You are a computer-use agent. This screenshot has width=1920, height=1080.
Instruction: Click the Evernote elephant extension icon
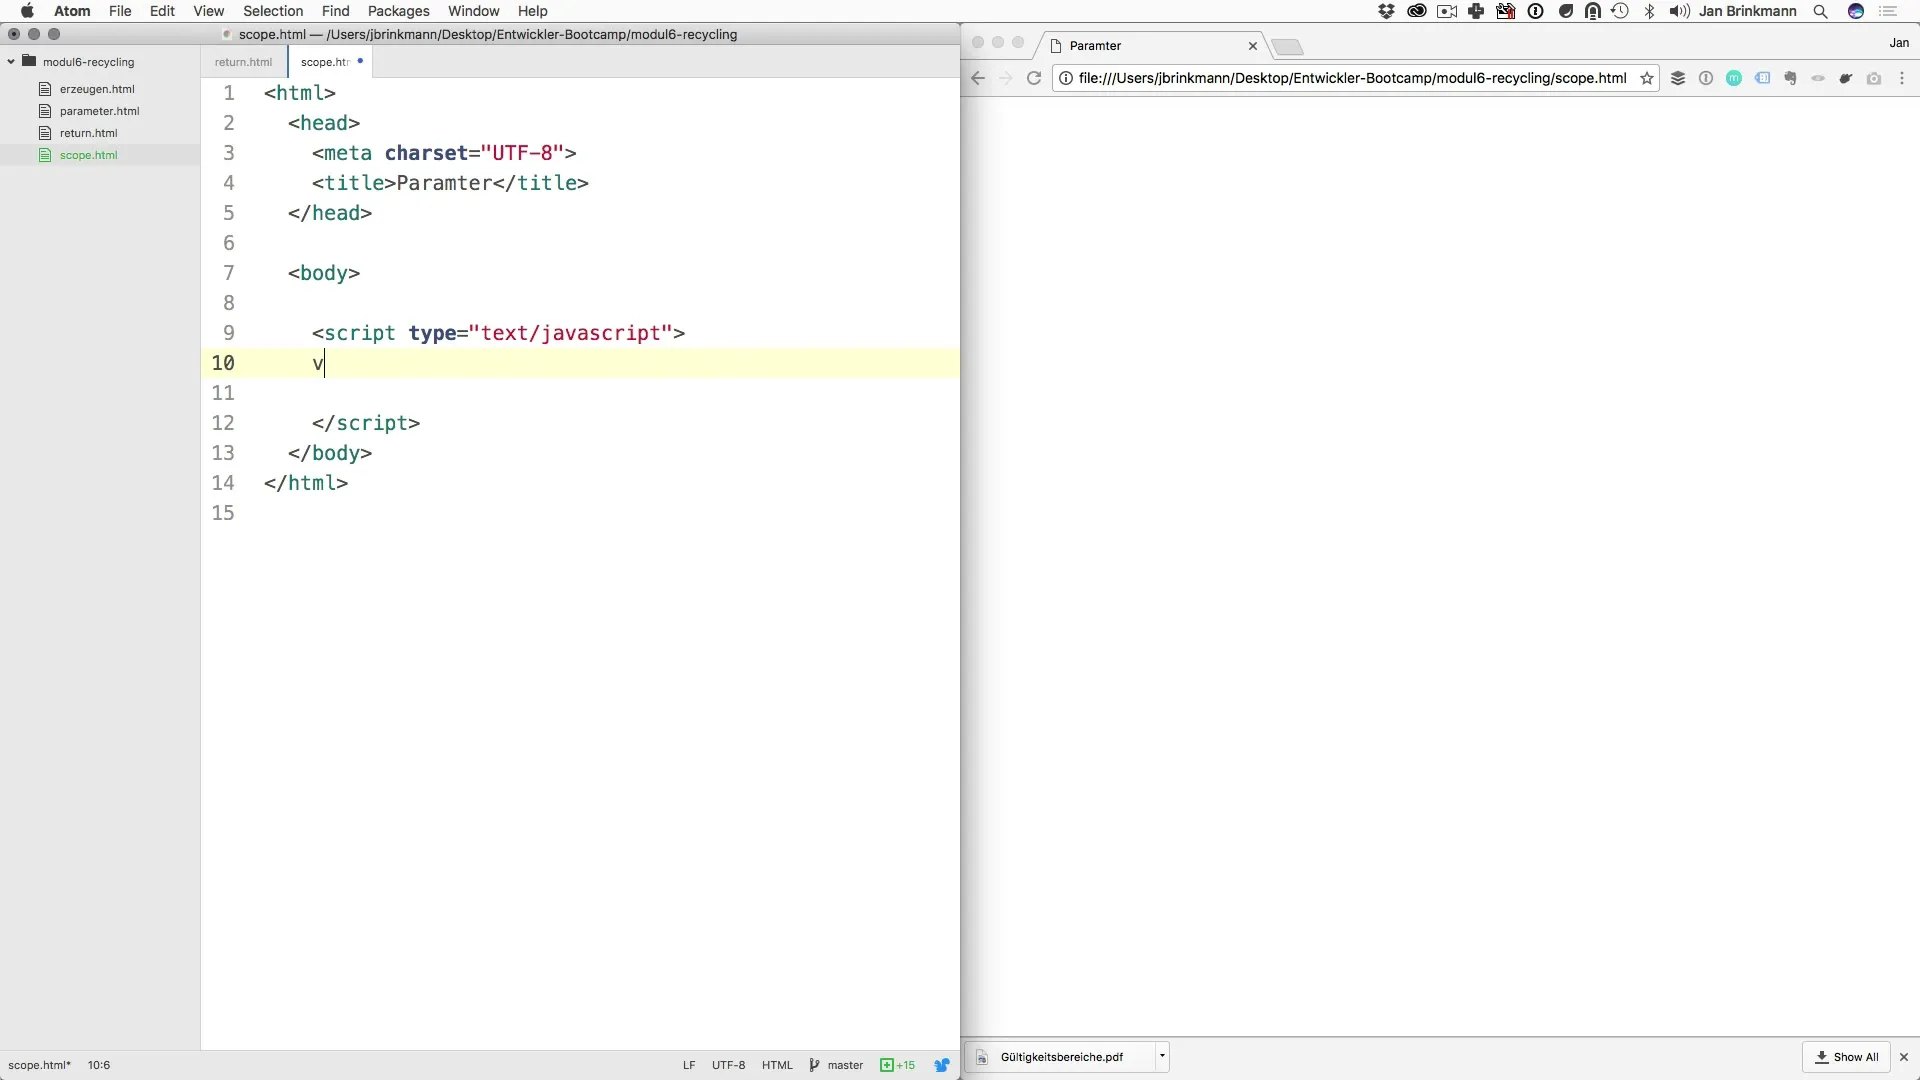click(x=1790, y=78)
